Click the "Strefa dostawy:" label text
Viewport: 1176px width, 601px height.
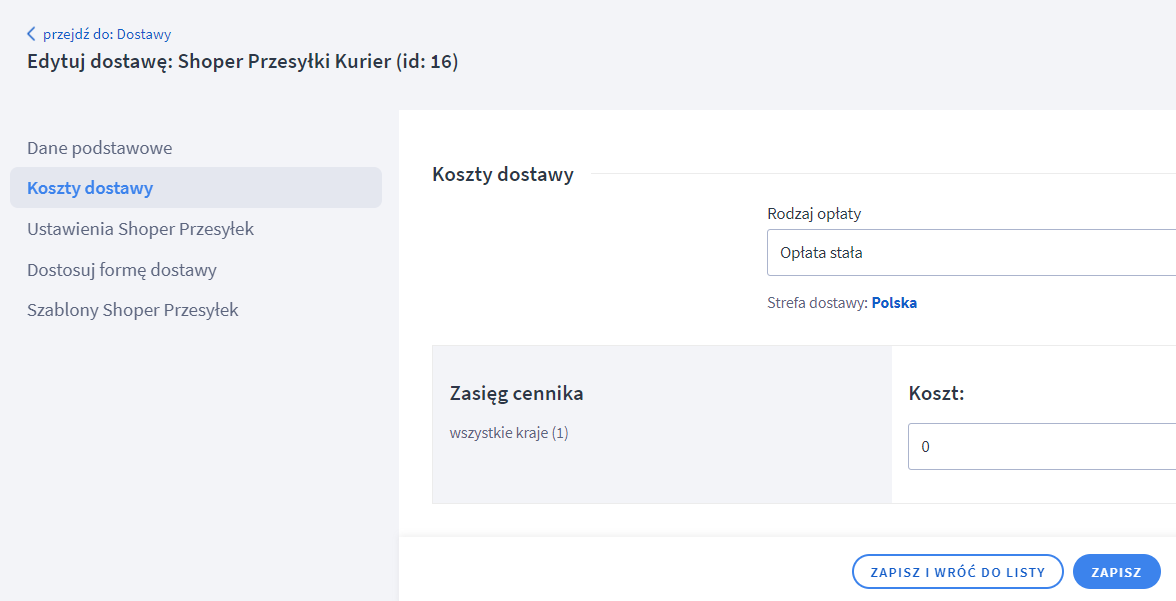click(817, 303)
